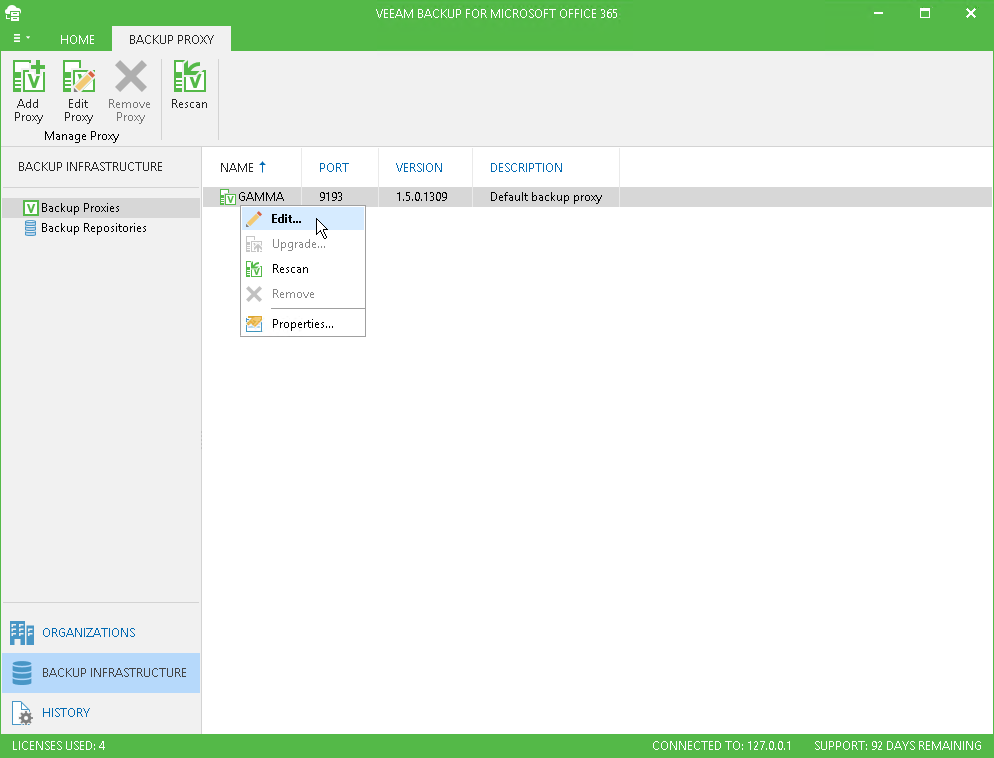
Task: Maximize the Veeam window
Action: (x=925, y=13)
